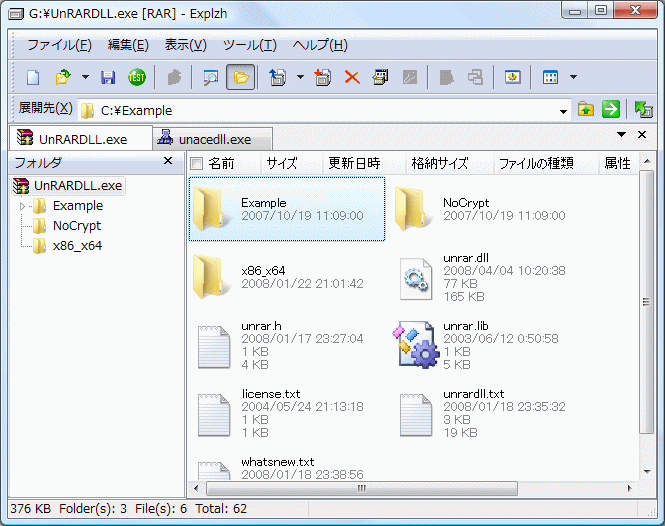This screenshot has width=665, height=526.
Task: Click the blue floppy disk save icon
Action: point(109,77)
